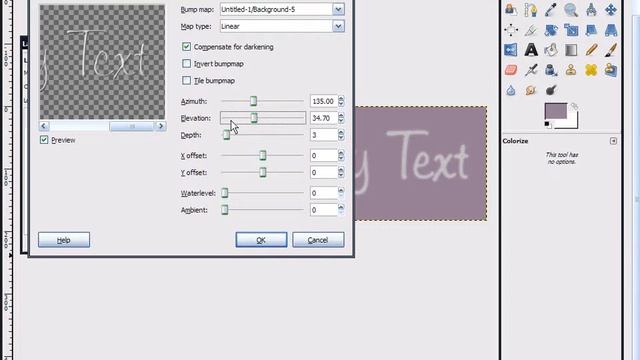Swap foreground and background colors
640x360 pixels.
[574, 107]
